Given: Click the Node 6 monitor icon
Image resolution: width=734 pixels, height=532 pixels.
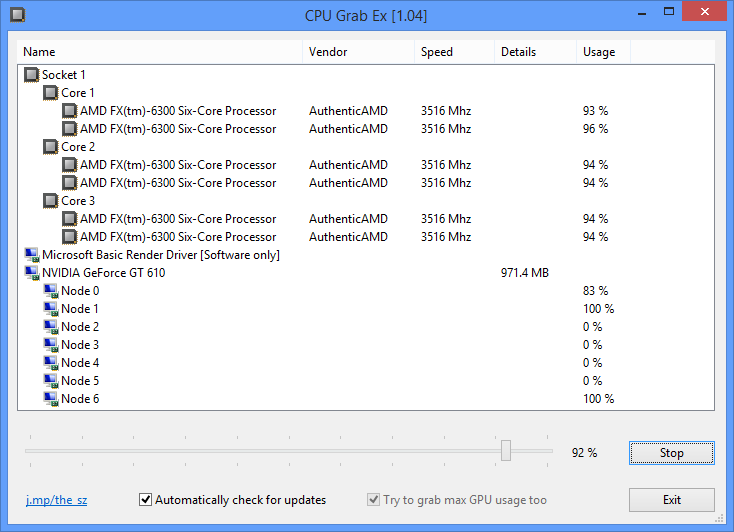Looking at the screenshot, I should click(51, 399).
